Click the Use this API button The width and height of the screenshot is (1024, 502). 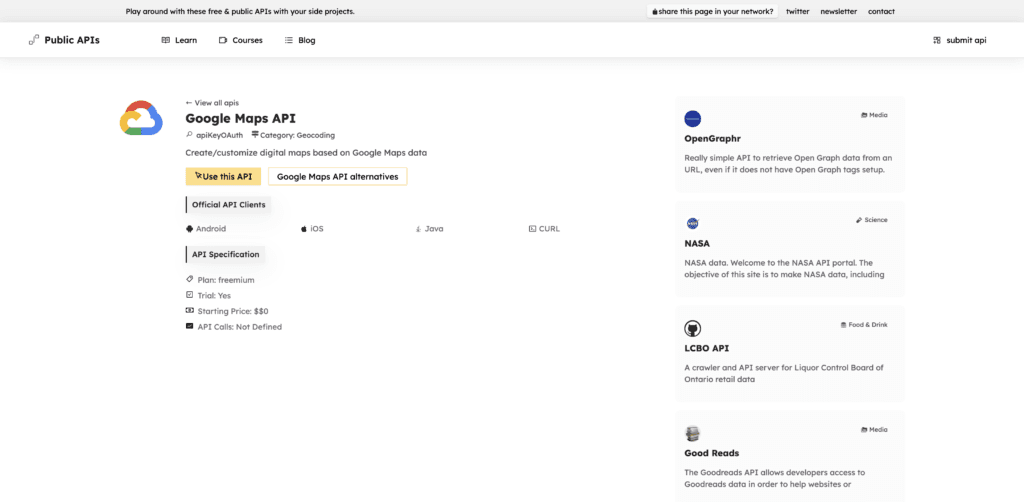click(223, 176)
